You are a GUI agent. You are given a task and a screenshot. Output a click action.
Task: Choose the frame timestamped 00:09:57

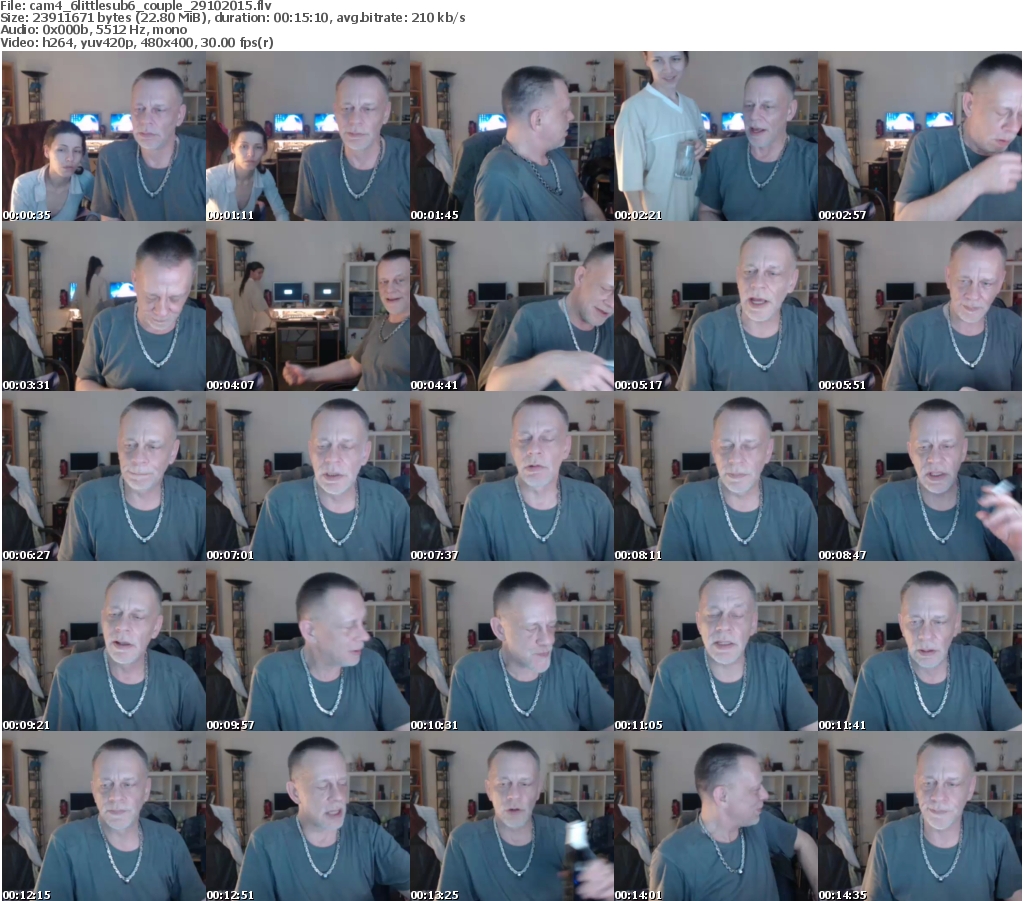308,646
